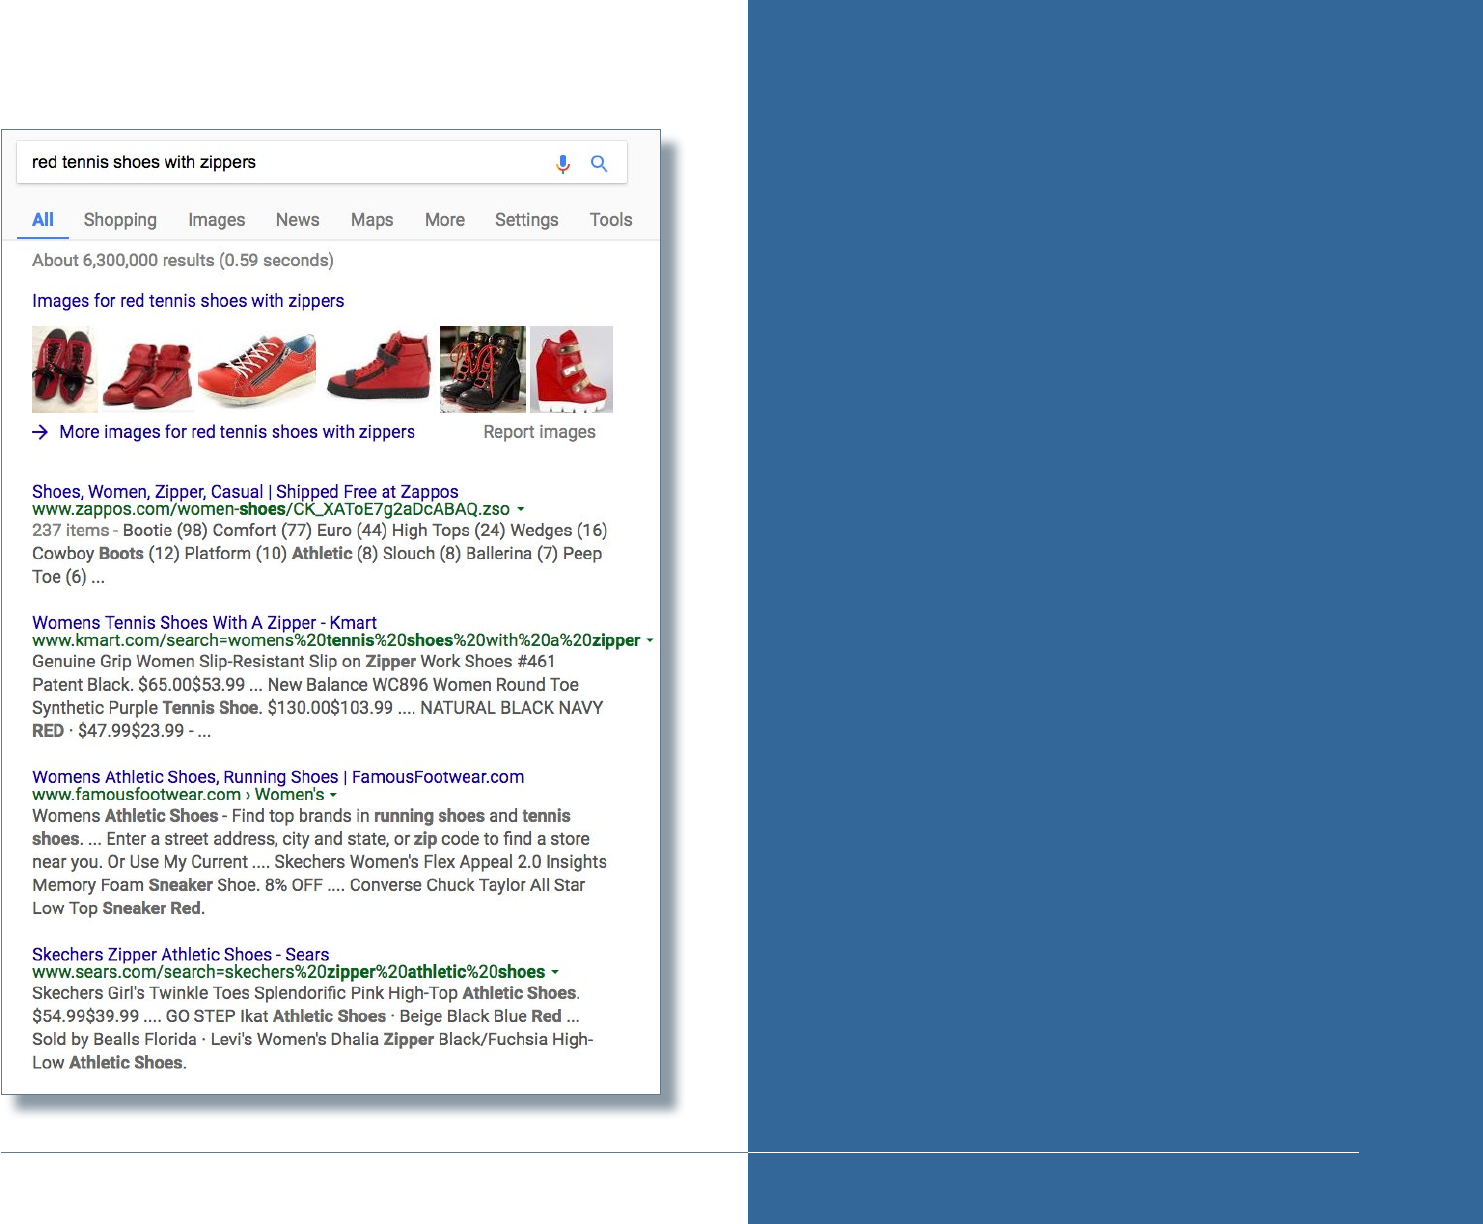Screen dimensions: 1483x1224
Task: Open Images for red tennis shoes link
Action: click(188, 301)
